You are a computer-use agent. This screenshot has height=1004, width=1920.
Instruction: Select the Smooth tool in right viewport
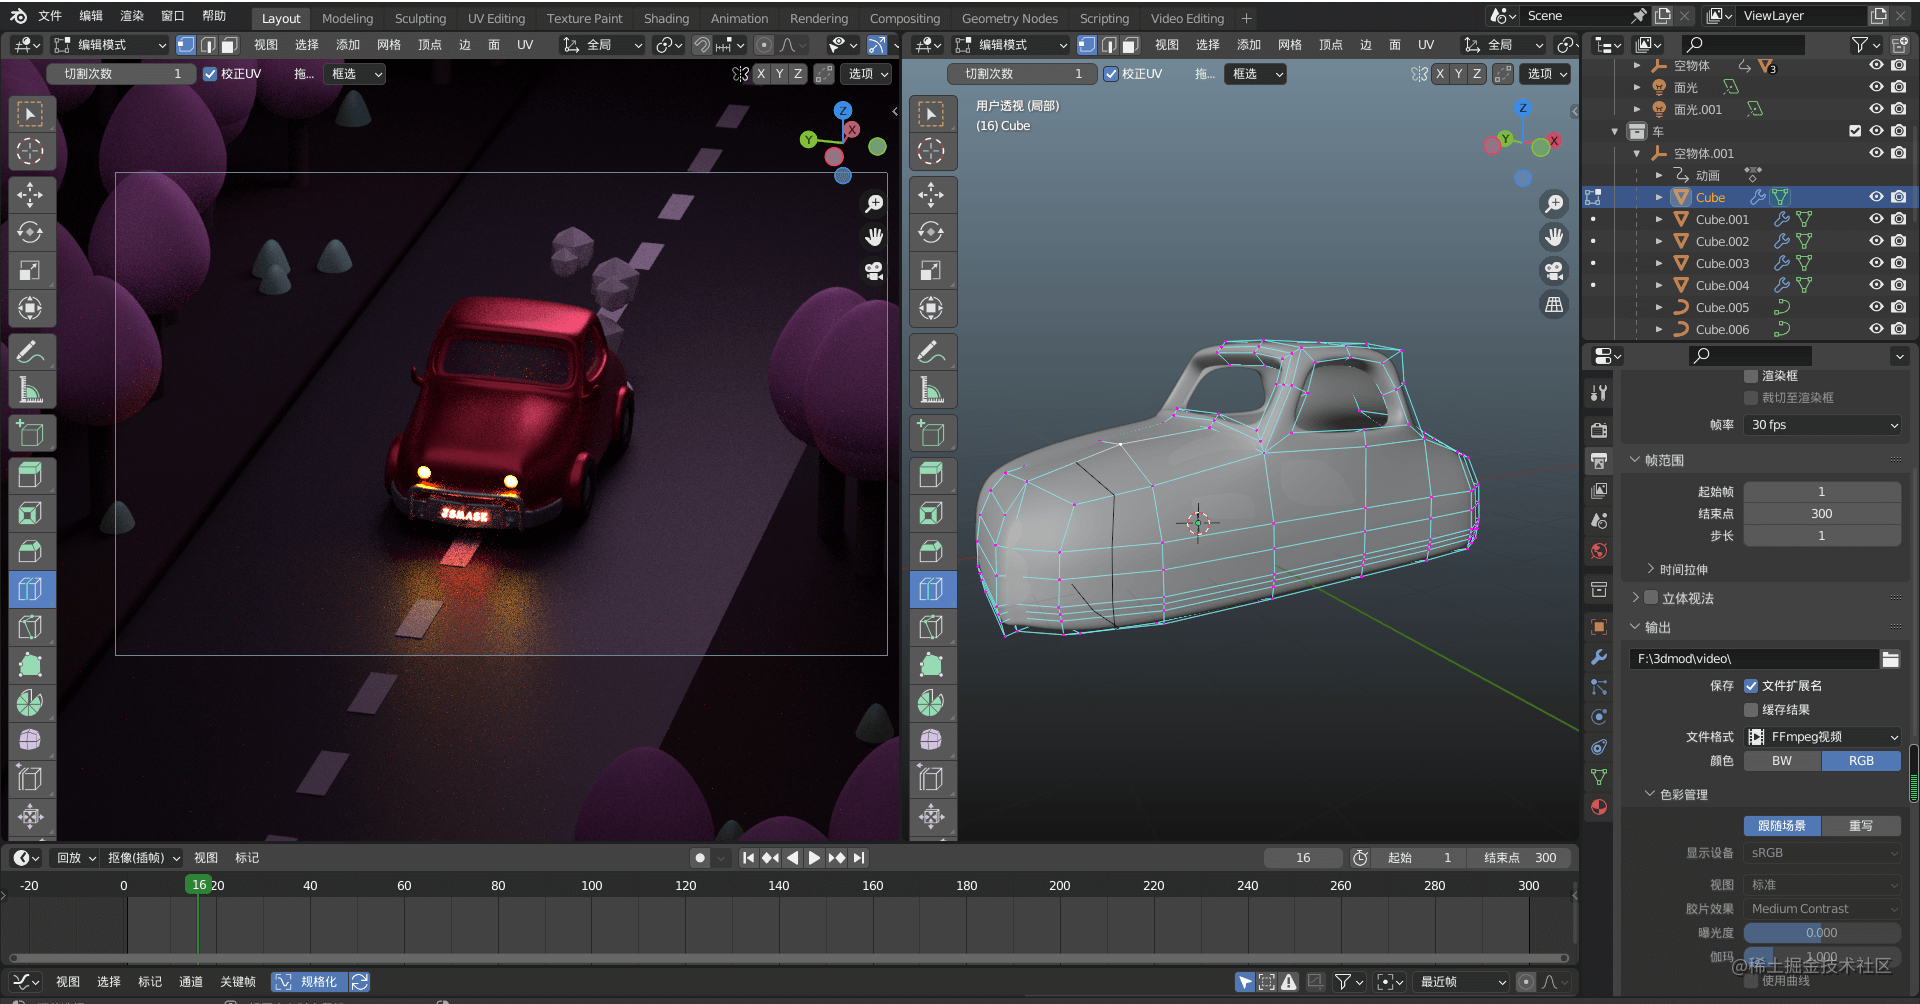[x=932, y=741]
